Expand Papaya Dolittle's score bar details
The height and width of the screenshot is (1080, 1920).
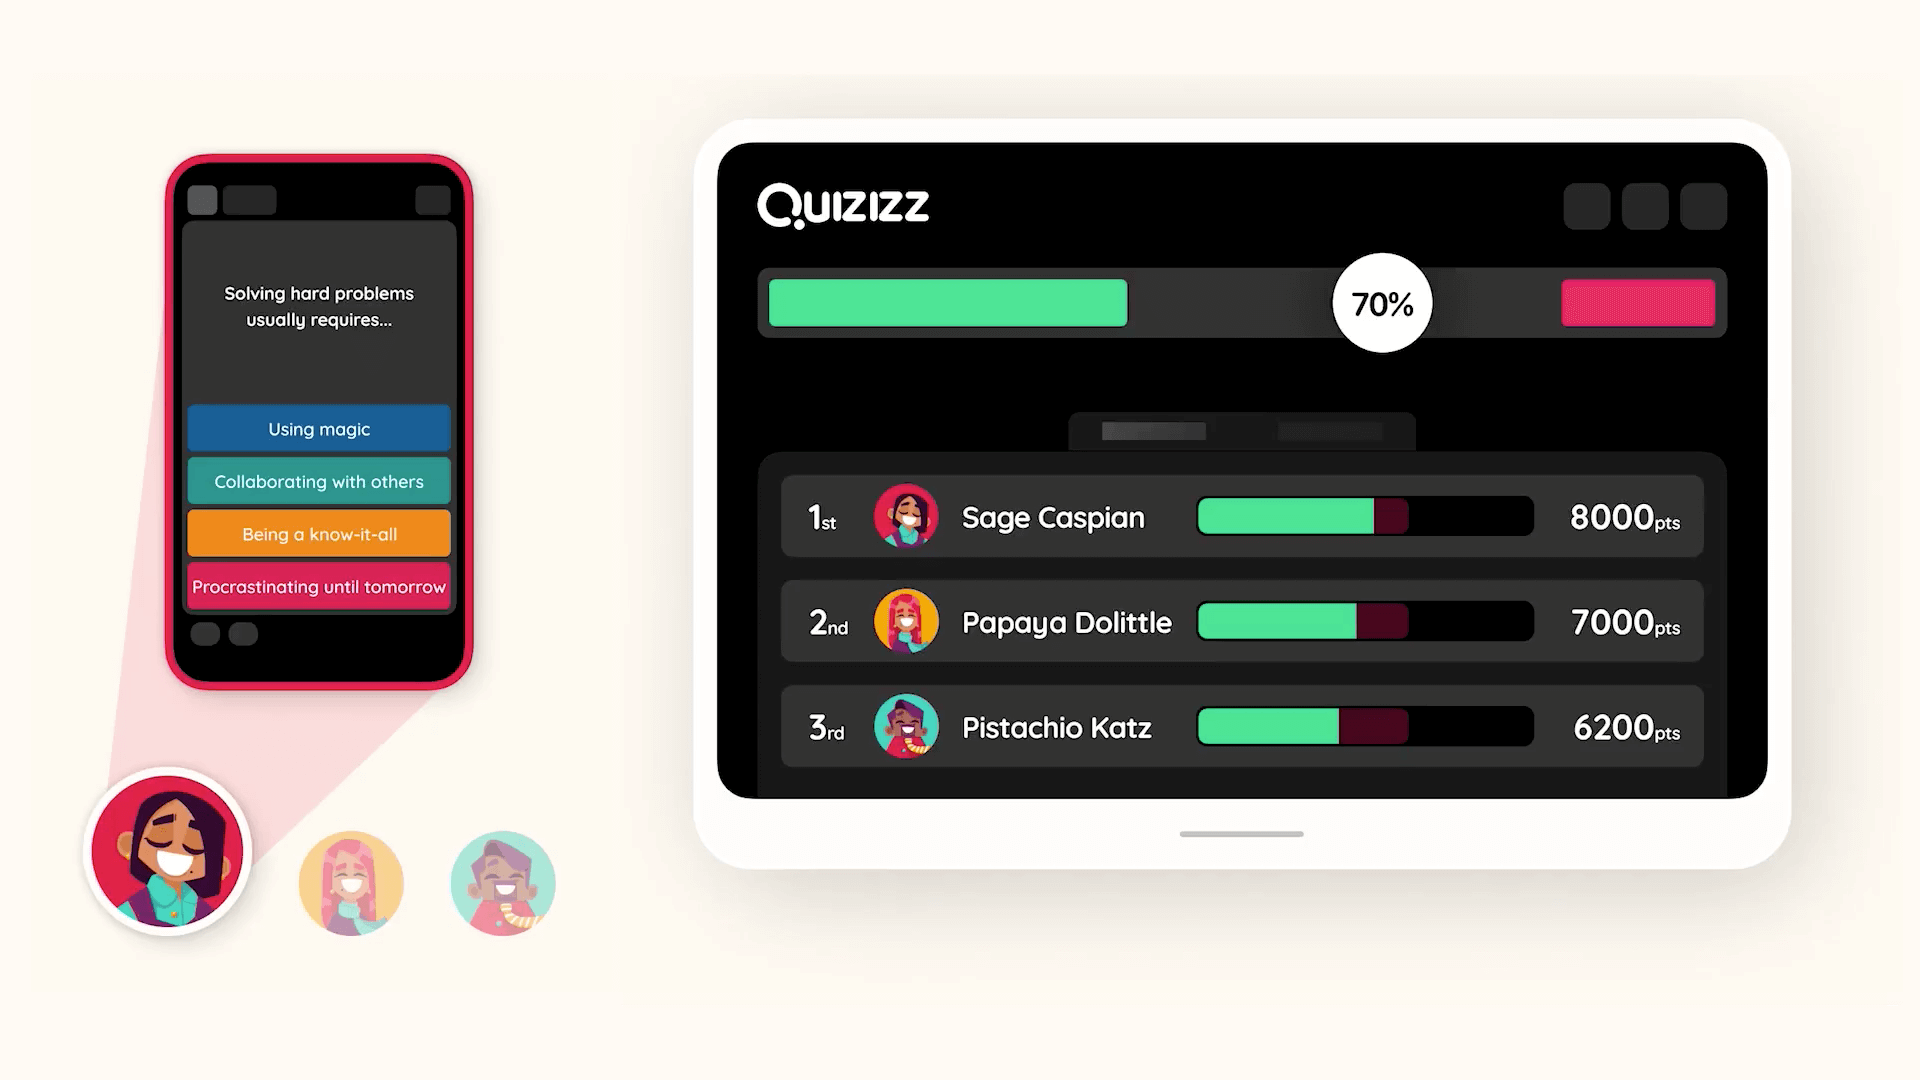coord(1365,622)
